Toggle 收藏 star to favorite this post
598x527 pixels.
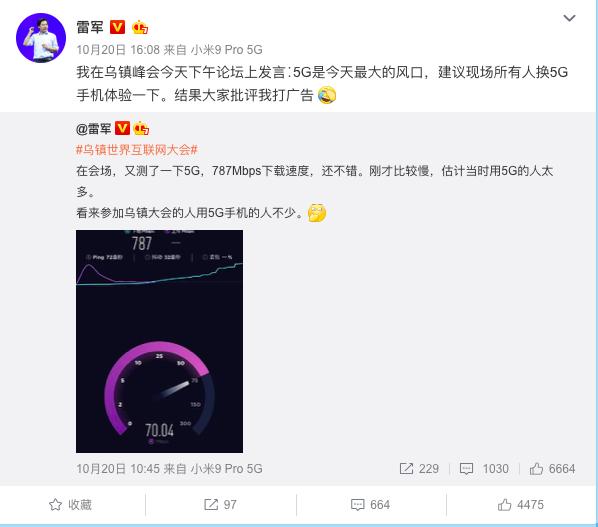(71, 505)
